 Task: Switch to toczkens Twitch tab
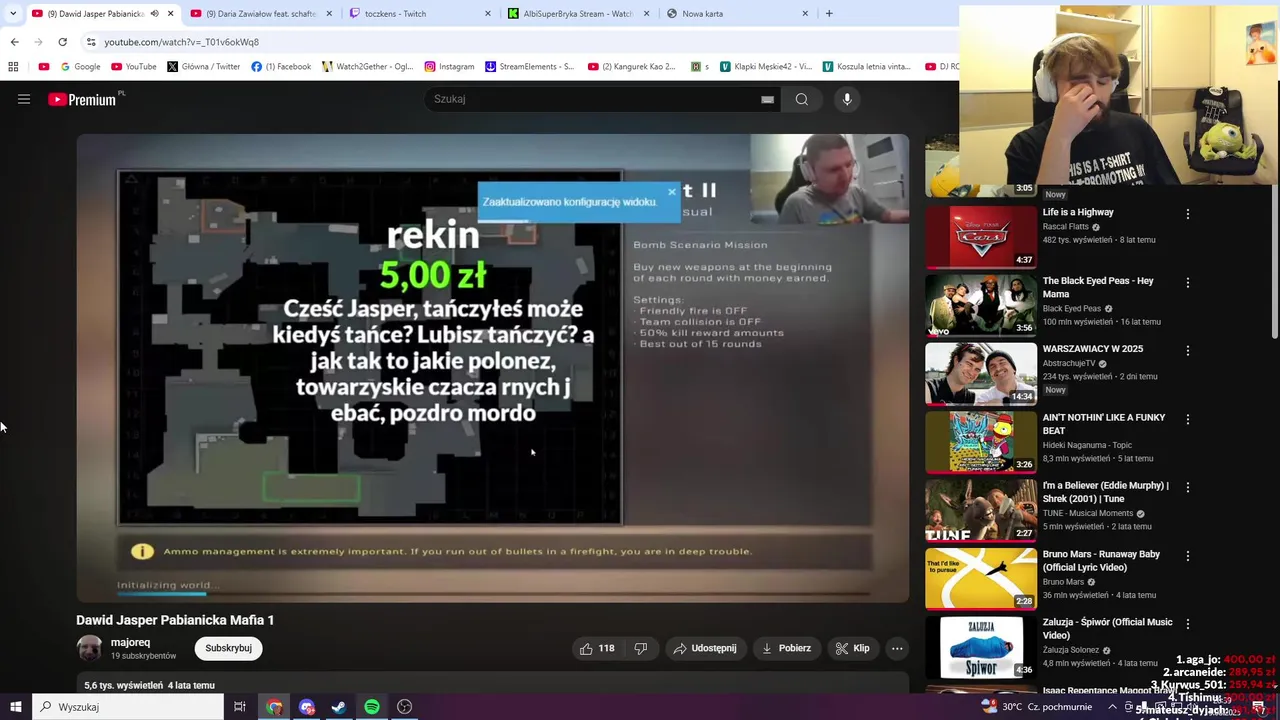pos(420,14)
